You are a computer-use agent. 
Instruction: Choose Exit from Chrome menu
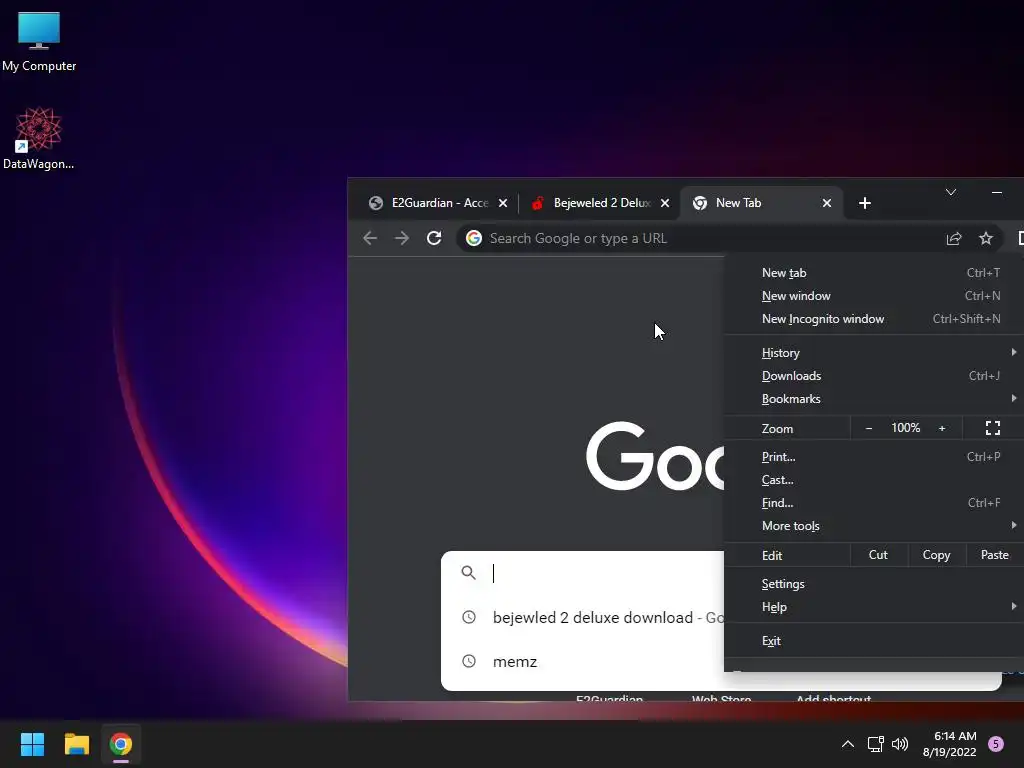click(875, 641)
